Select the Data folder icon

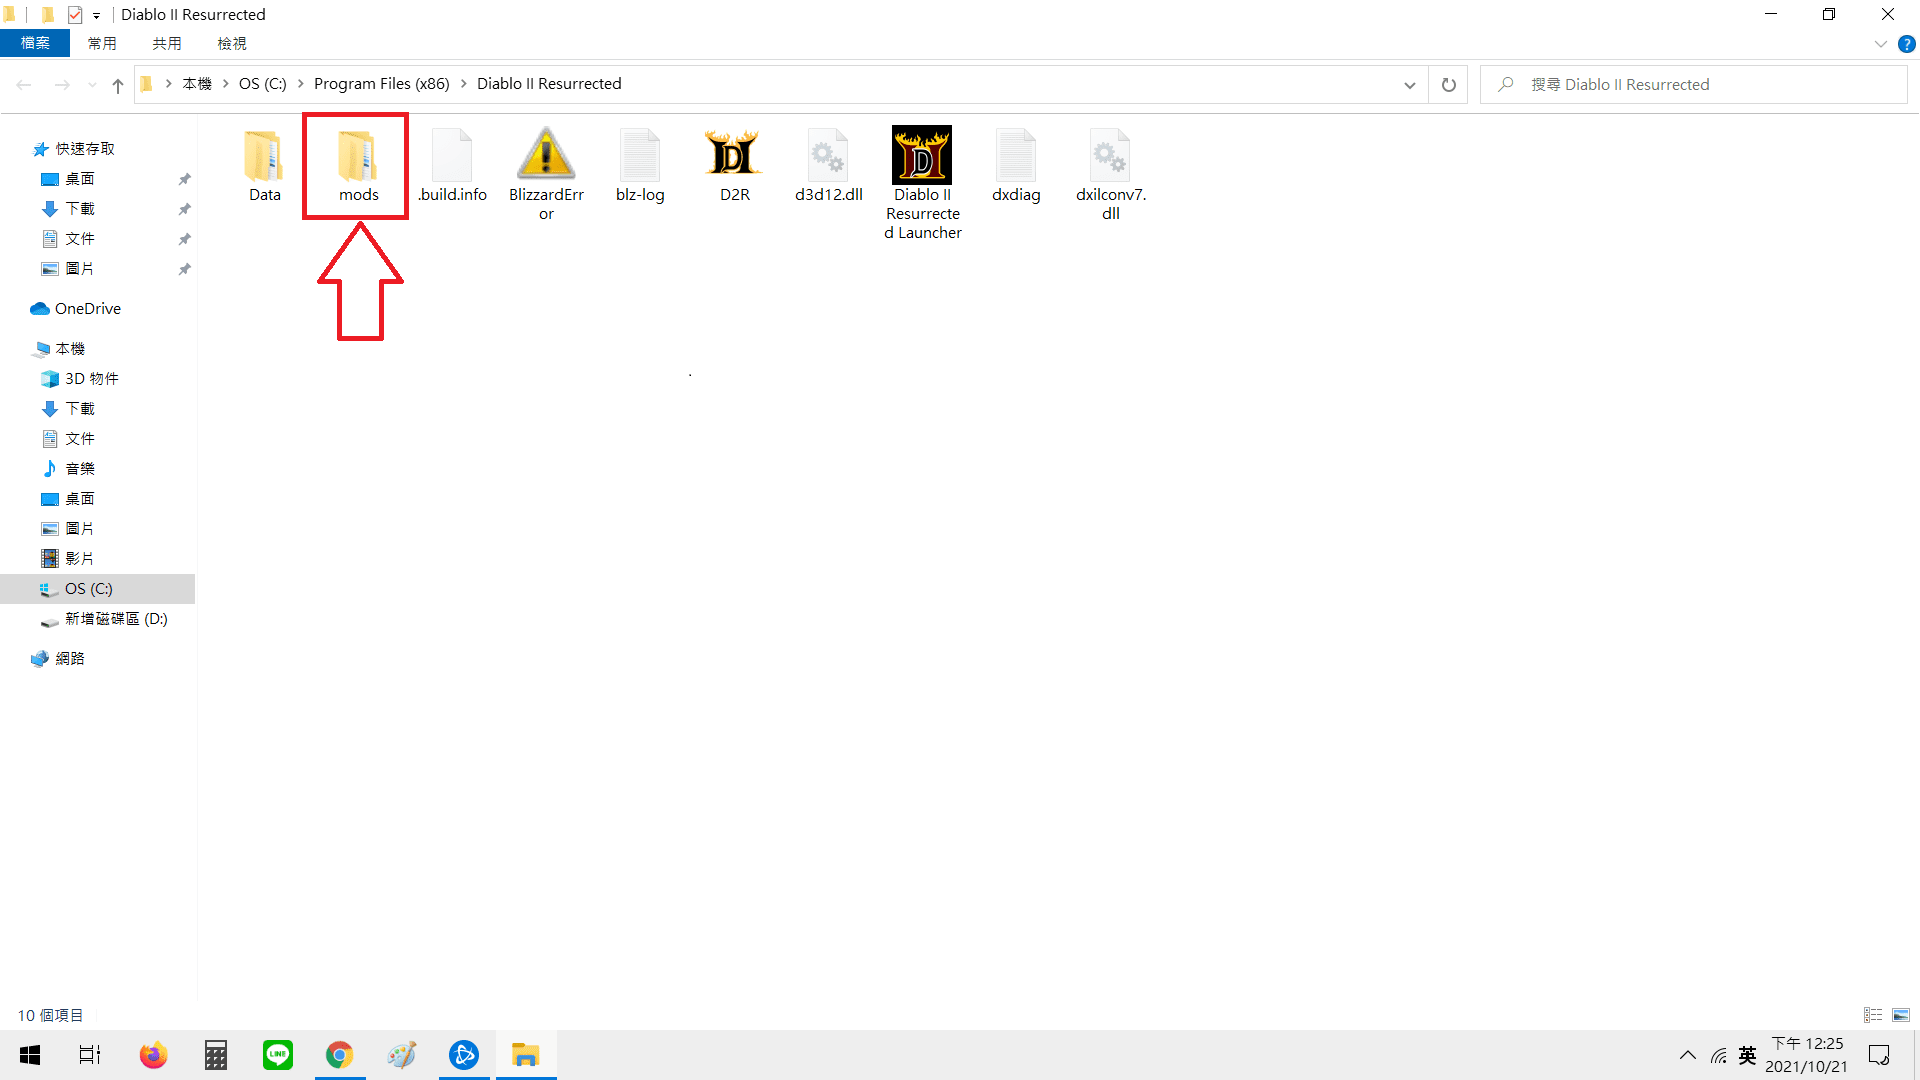coord(264,156)
